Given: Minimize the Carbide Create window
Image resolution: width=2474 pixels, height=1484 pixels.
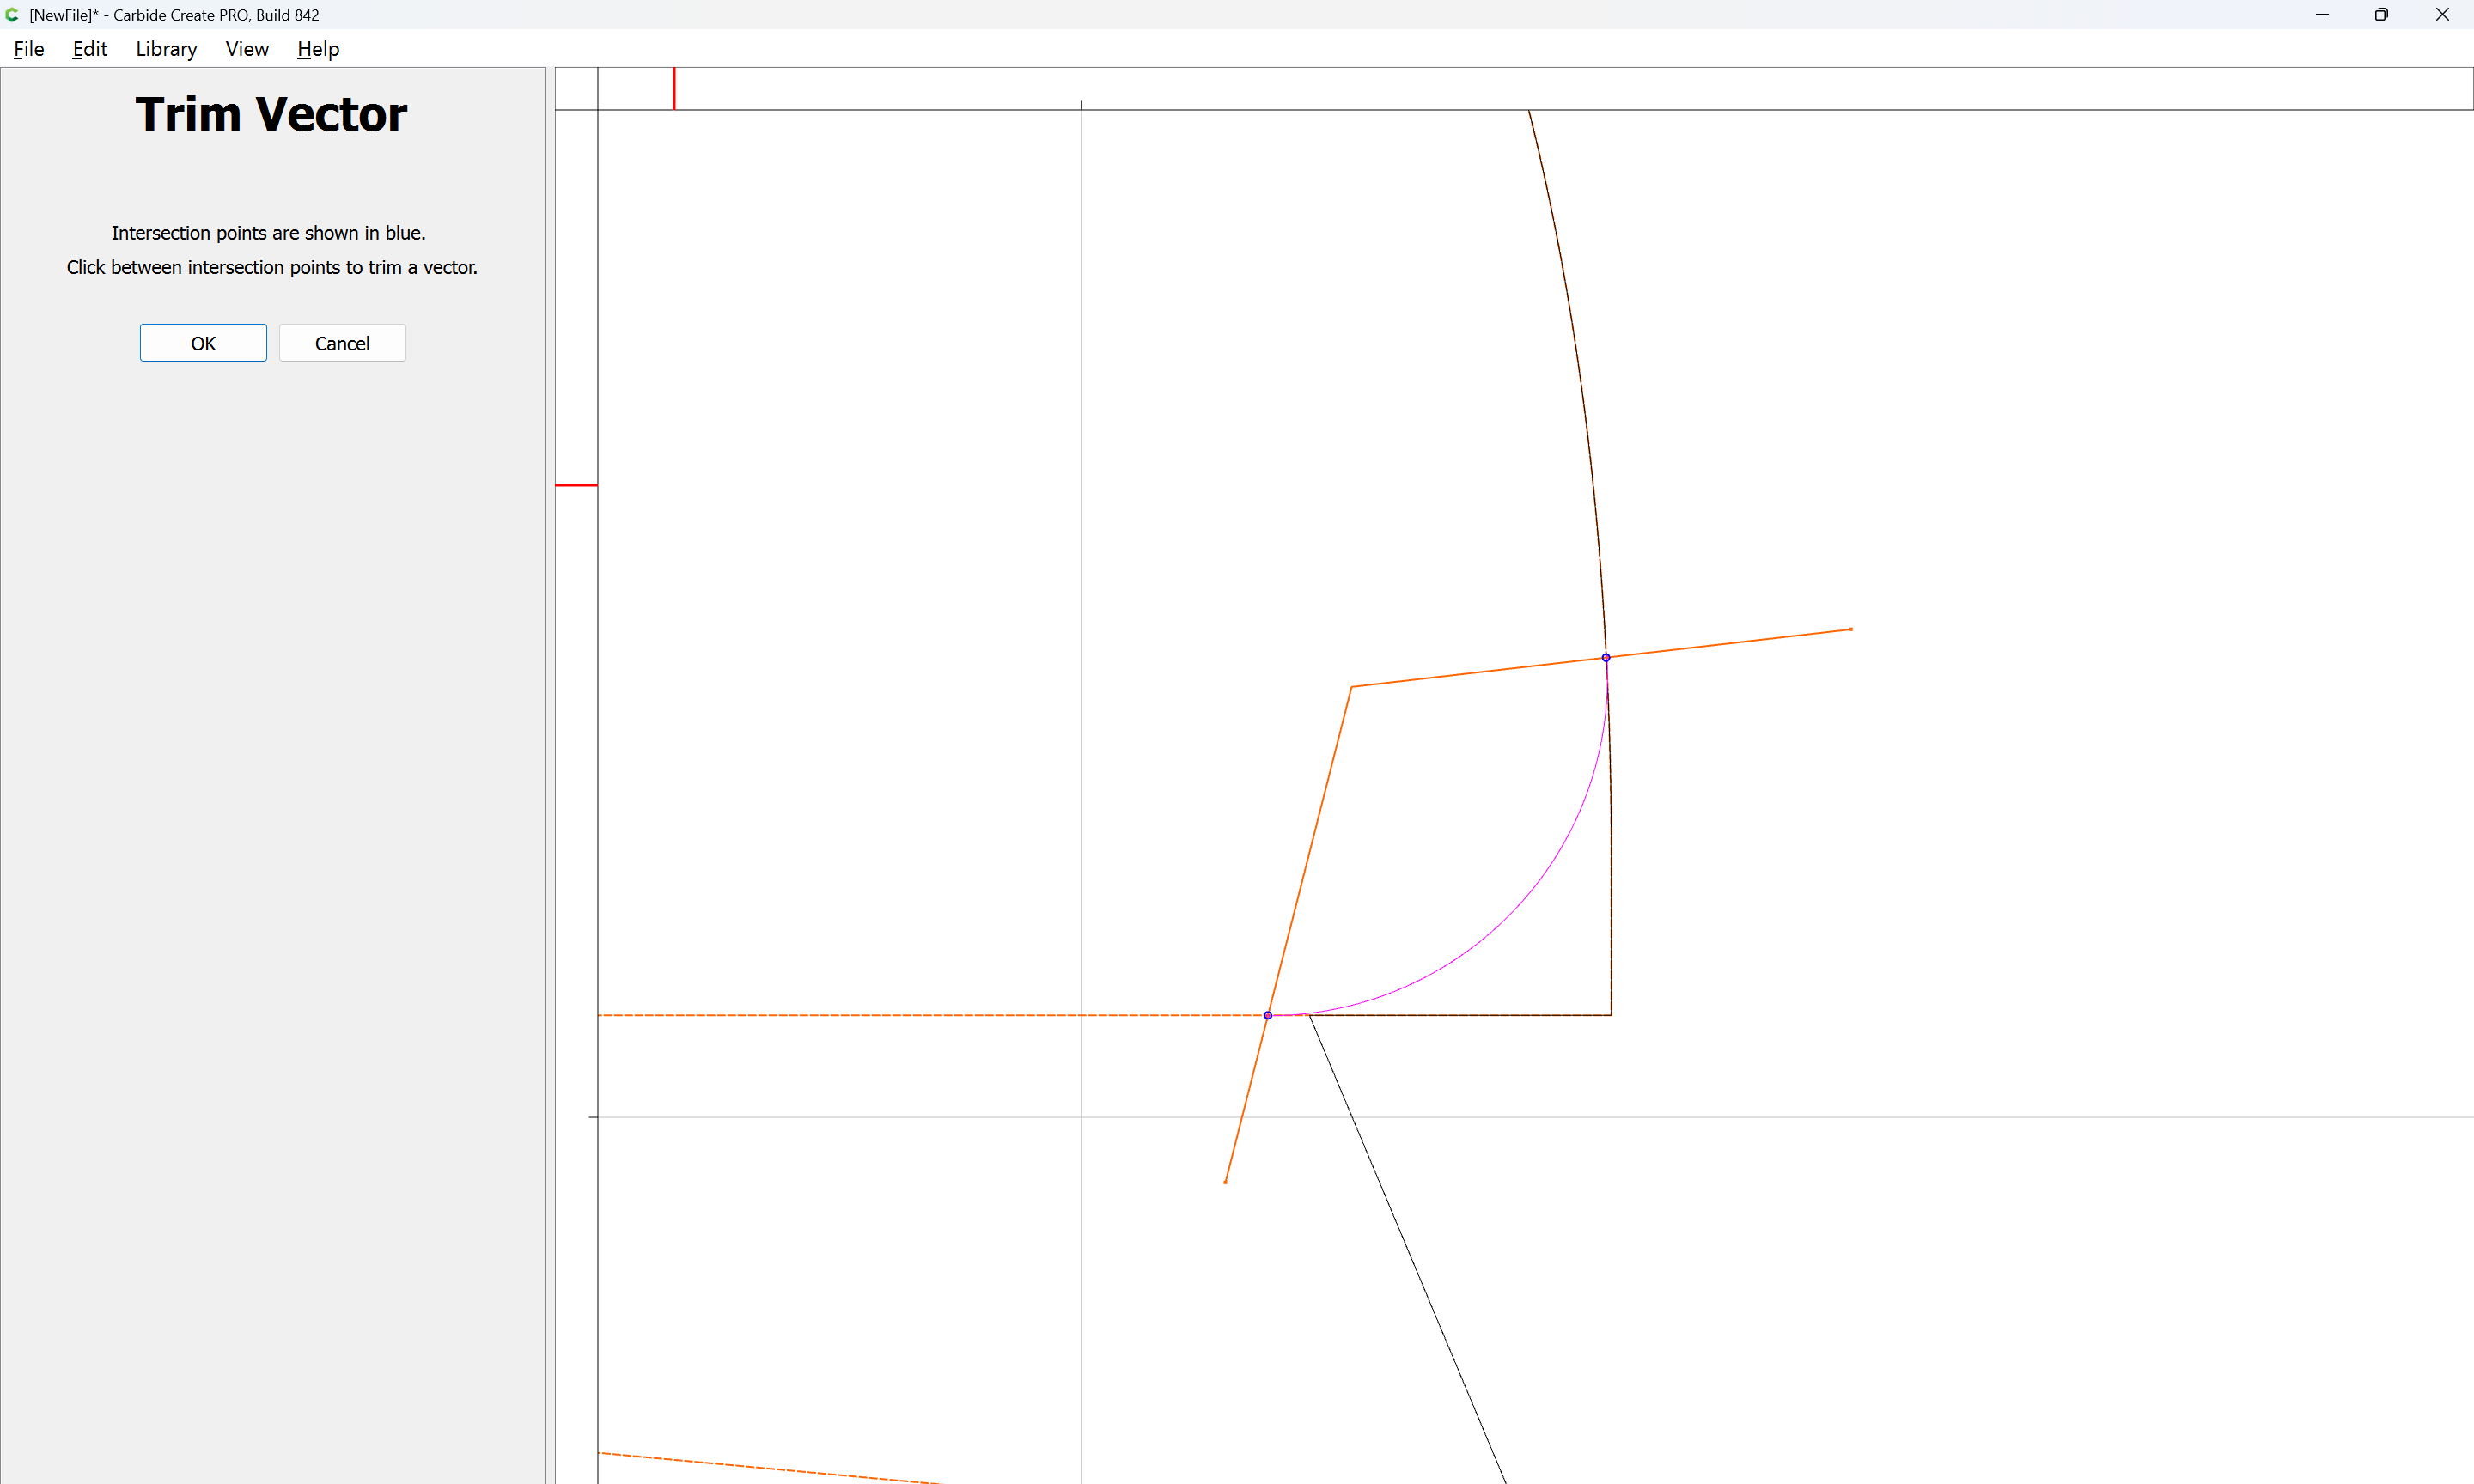Looking at the screenshot, I should click(2322, 15).
